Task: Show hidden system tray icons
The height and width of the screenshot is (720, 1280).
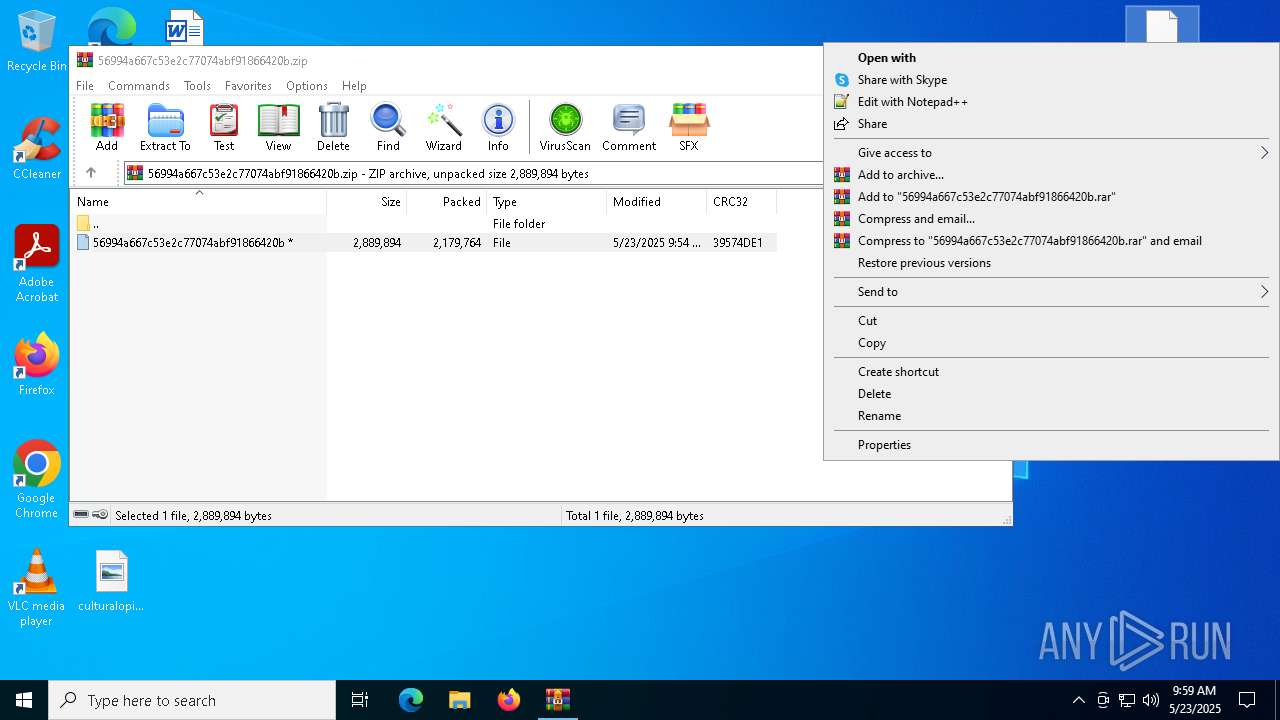Action: (1078, 700)
